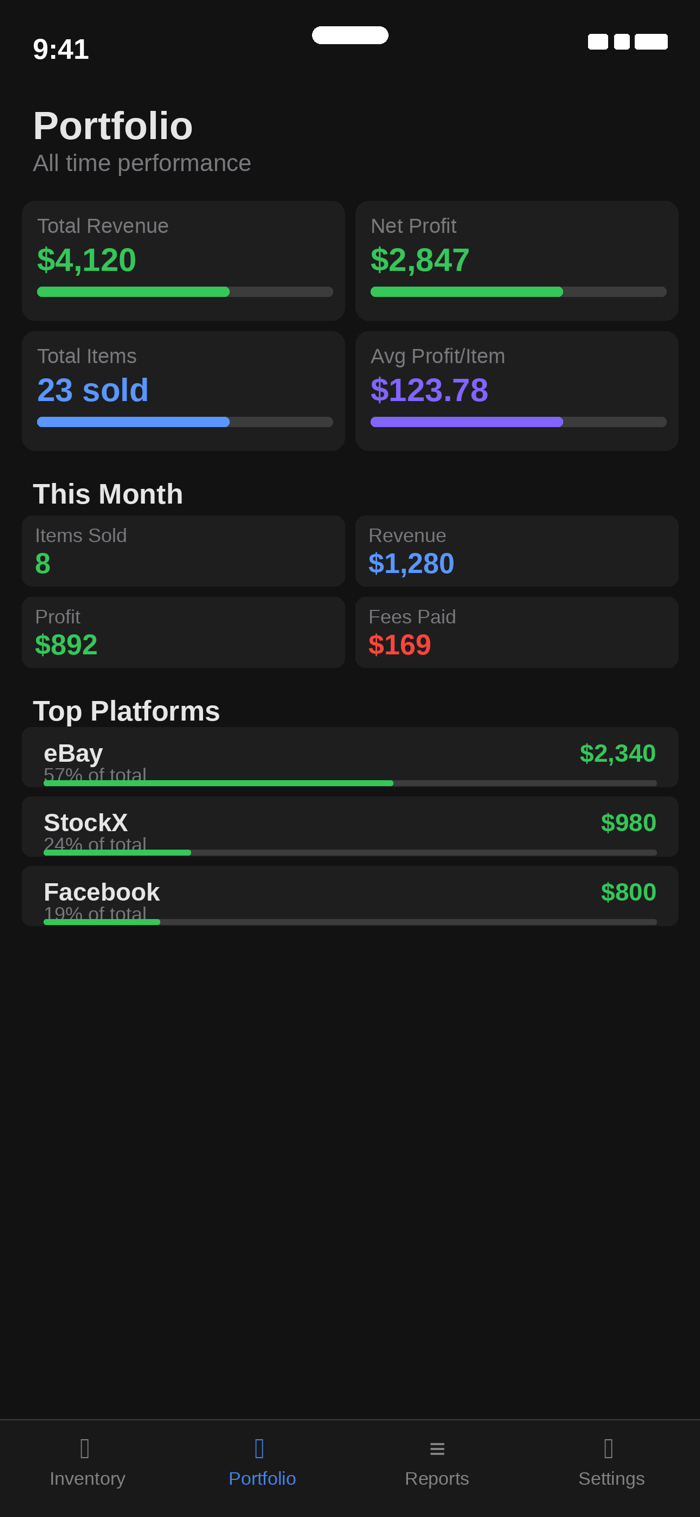Select the eBay platform row
This screenshot has width=700, height=1517.
[x=350, y=757]
